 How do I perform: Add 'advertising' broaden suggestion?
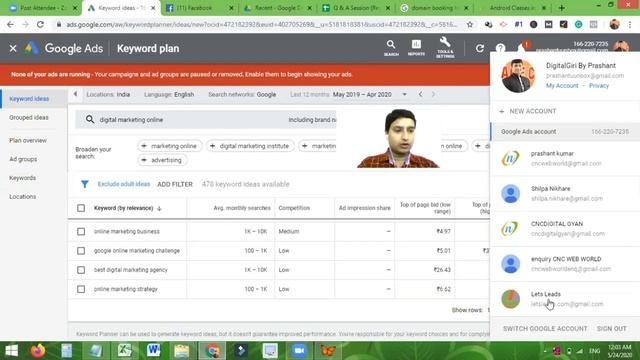click(x=162, y=160)
